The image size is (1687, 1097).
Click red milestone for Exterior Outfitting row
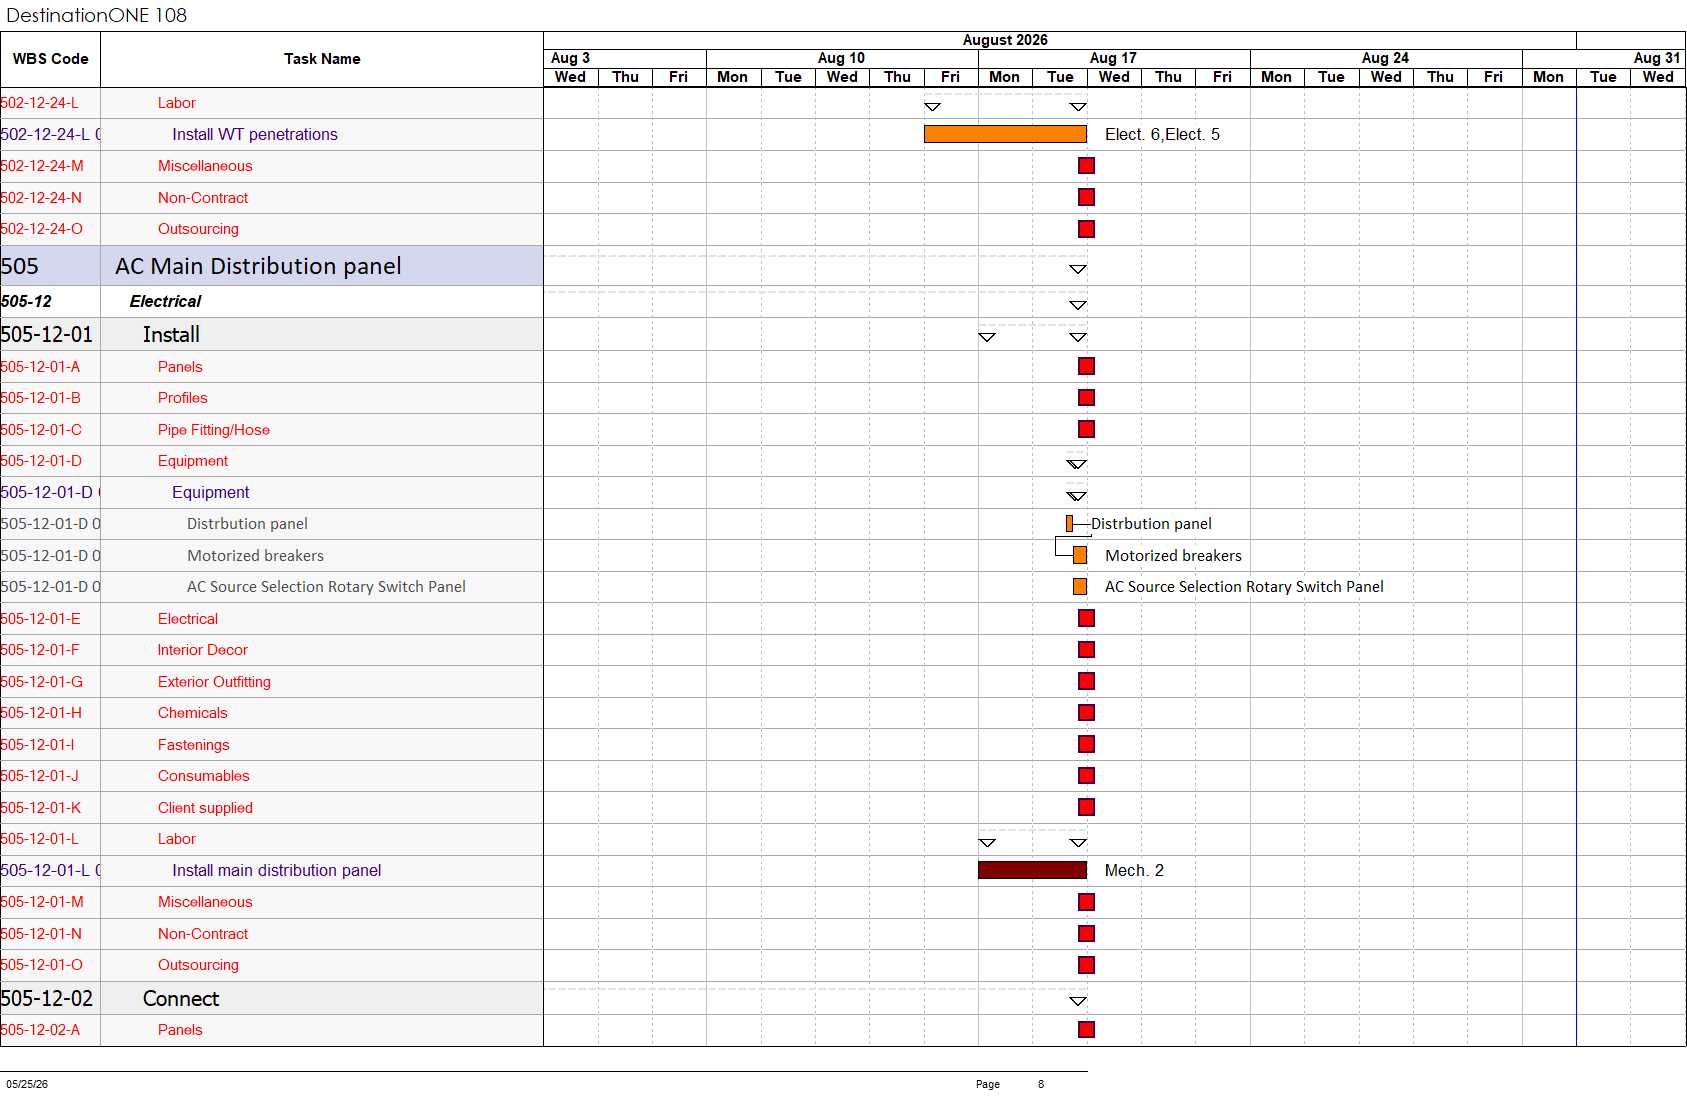[x=1086, y=681]
